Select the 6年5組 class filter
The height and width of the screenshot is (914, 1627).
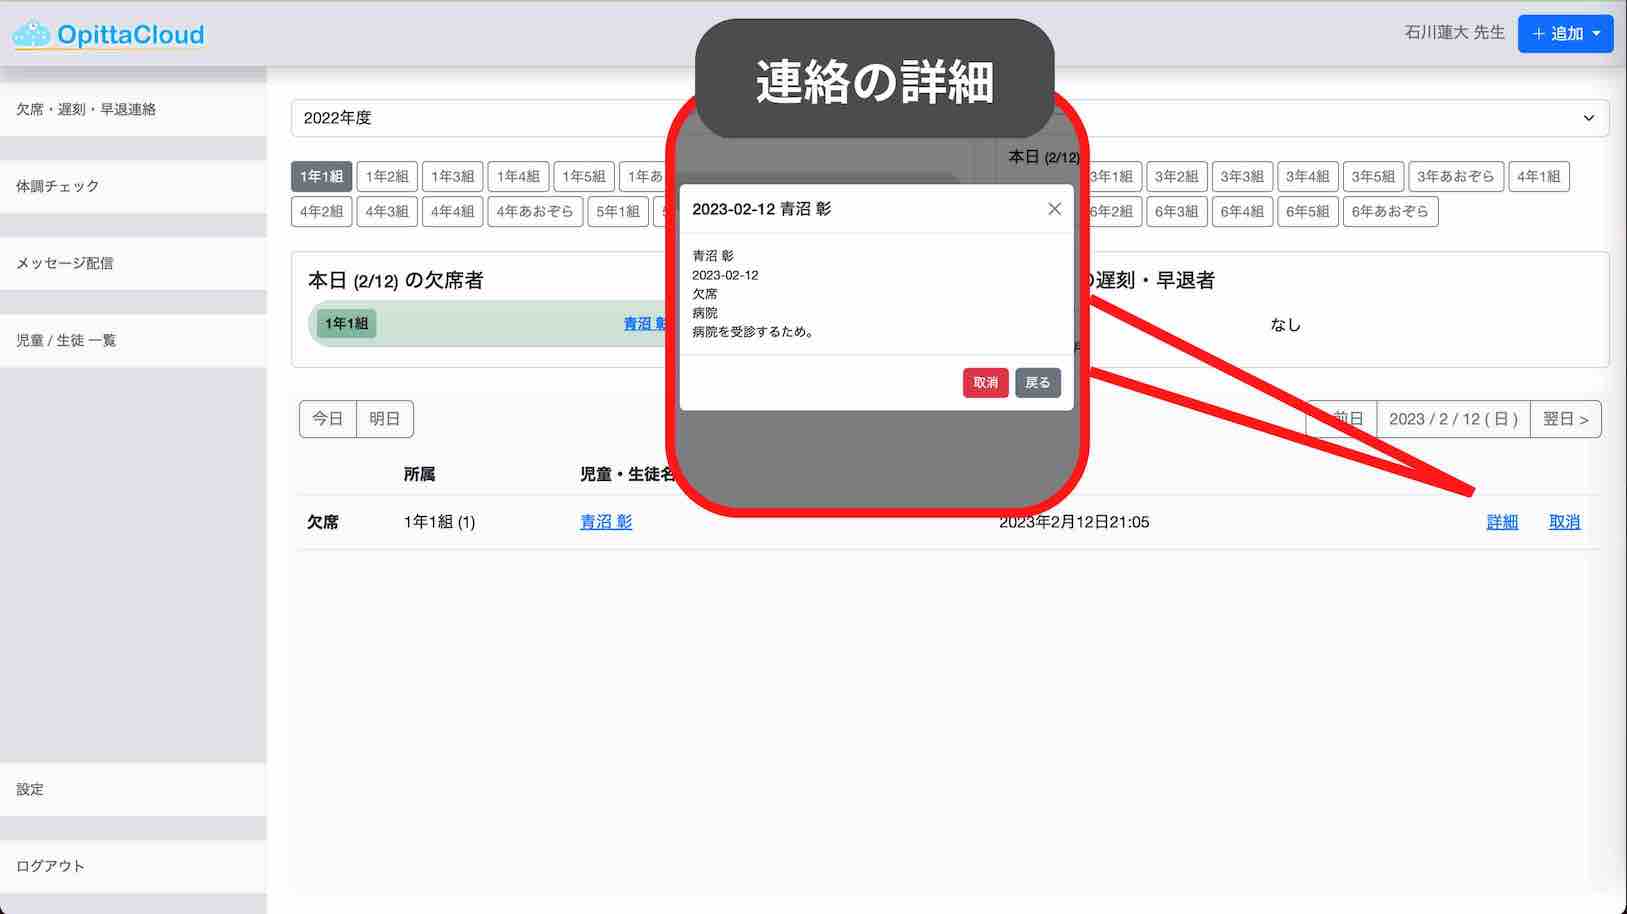pos(1307,211)
